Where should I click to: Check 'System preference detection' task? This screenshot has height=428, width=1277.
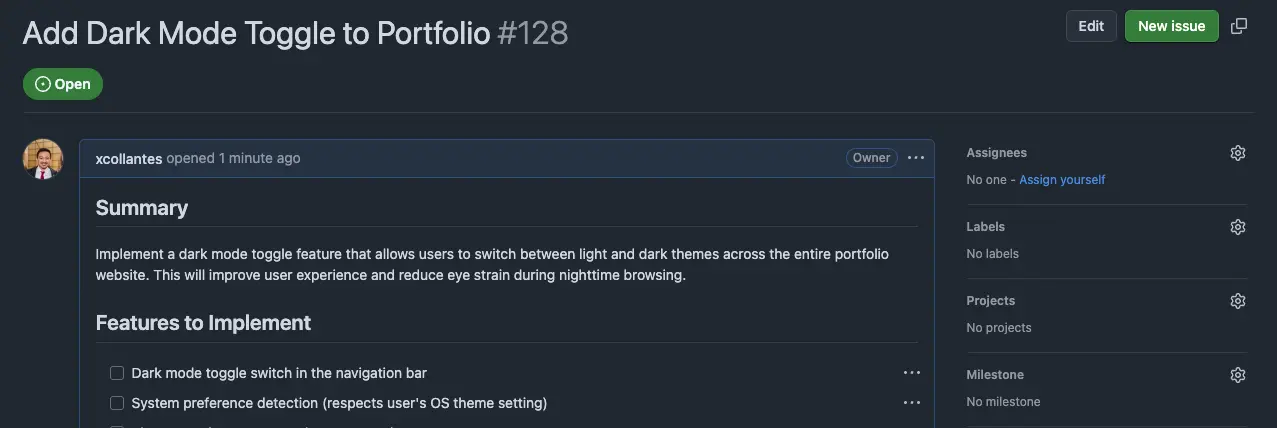[117, 403]
